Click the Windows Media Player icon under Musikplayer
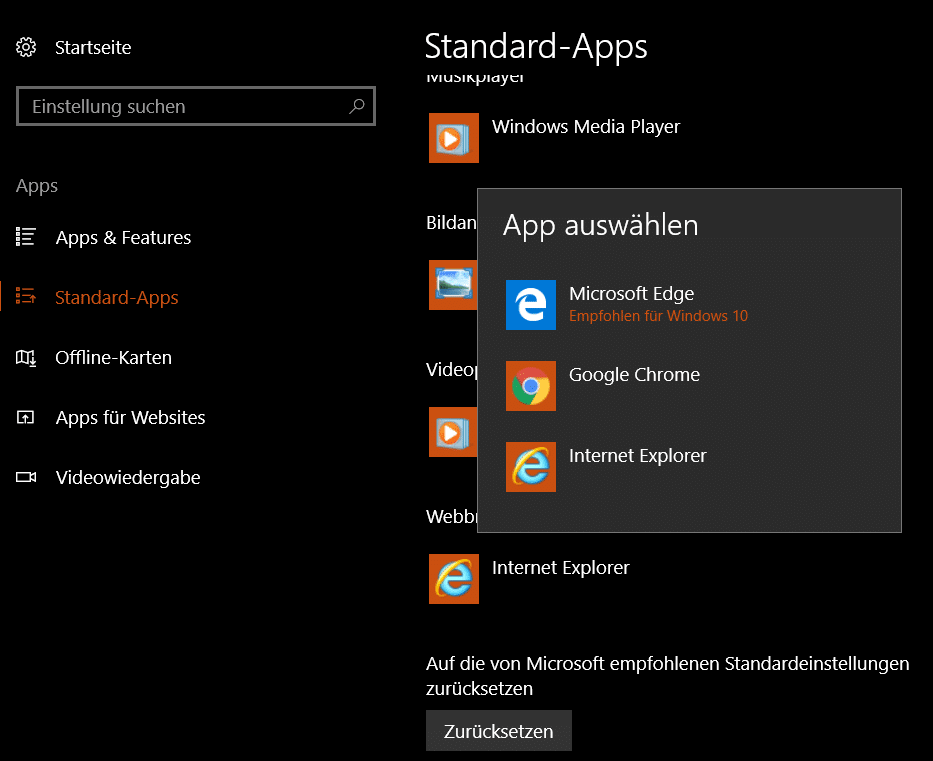The height and width of the screenshot is (761, 933). click(x=454, y=138)
